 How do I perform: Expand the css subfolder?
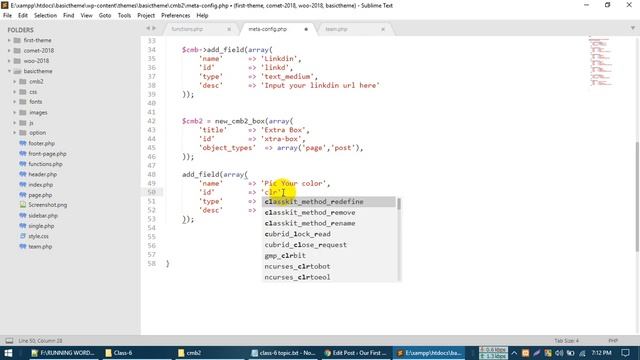tap(15, 92)
